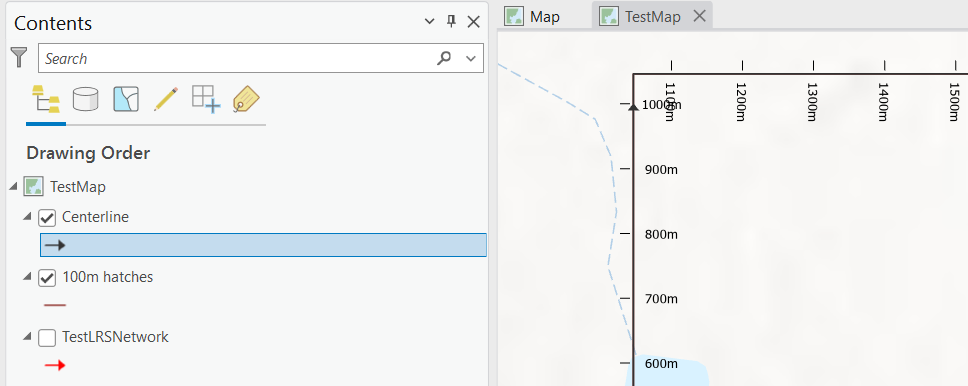Click the 1000m hatch label on map
The height and width of the screenshot is (386, 968).
tap(662, 105)
